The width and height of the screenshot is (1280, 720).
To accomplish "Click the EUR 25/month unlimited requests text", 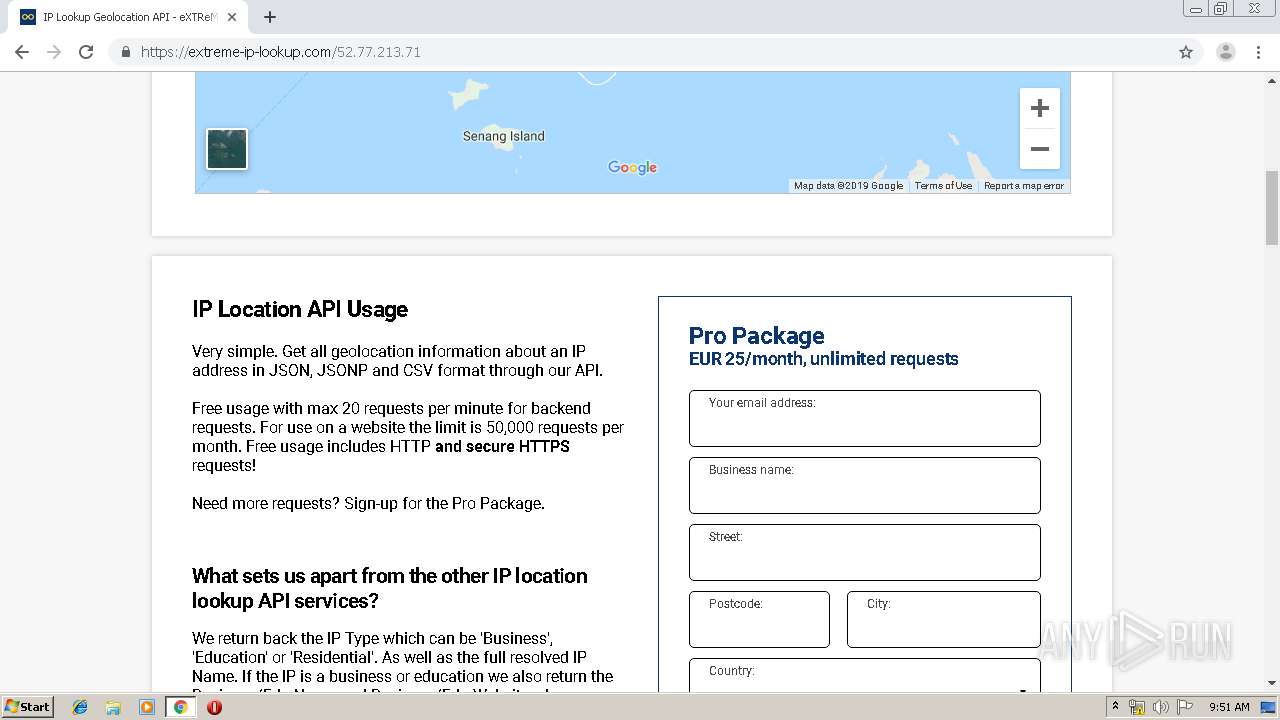I will pos(824,359).
